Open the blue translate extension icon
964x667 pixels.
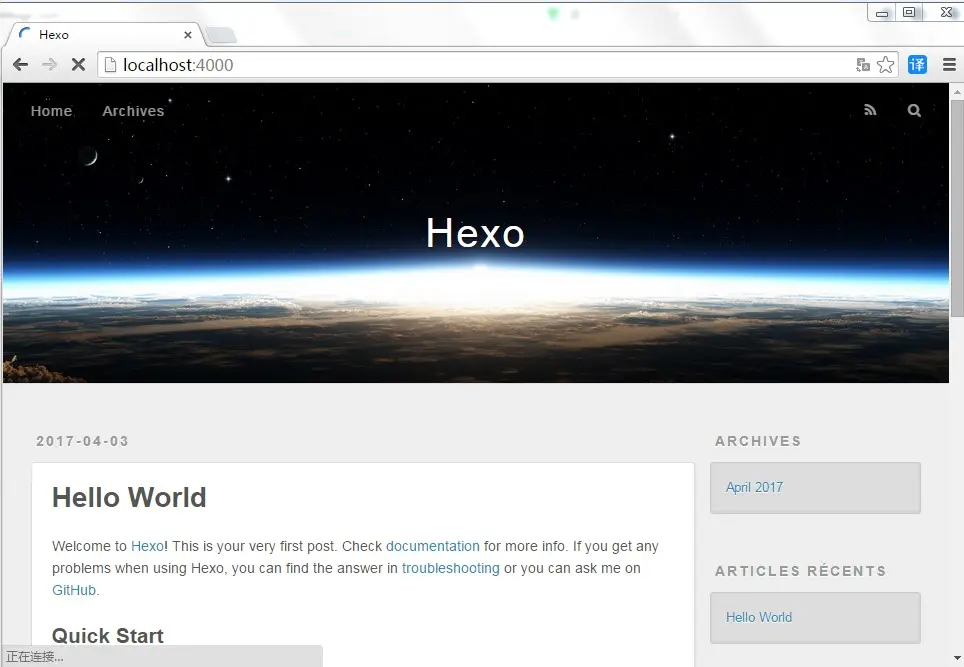(917, 65)
